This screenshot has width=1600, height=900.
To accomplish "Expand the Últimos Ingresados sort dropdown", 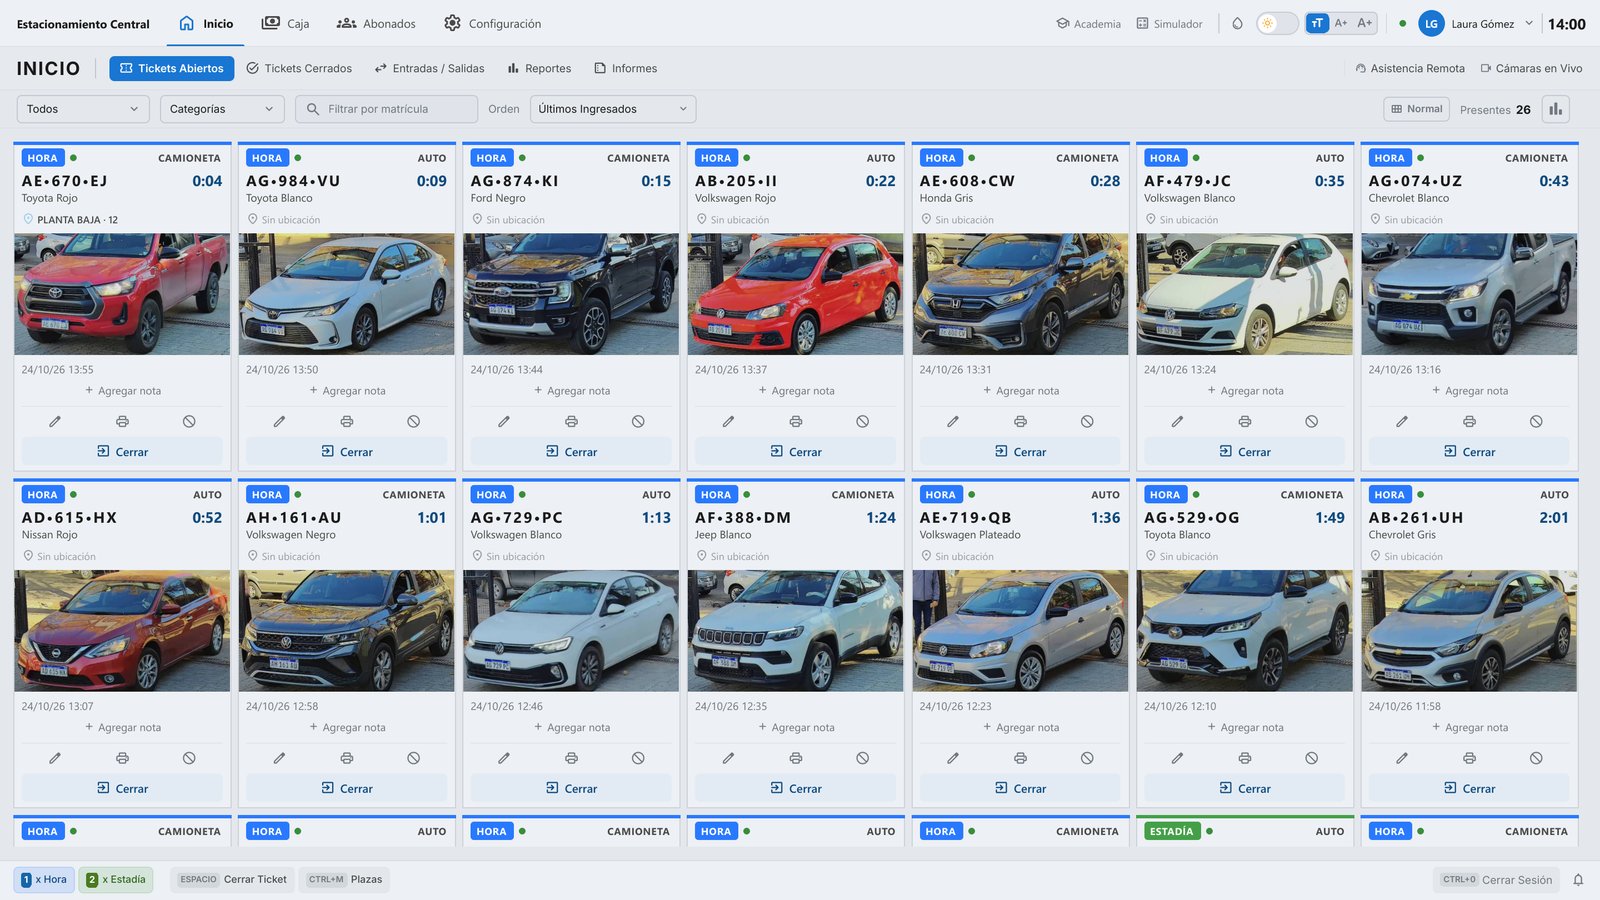I will point(613,109).
